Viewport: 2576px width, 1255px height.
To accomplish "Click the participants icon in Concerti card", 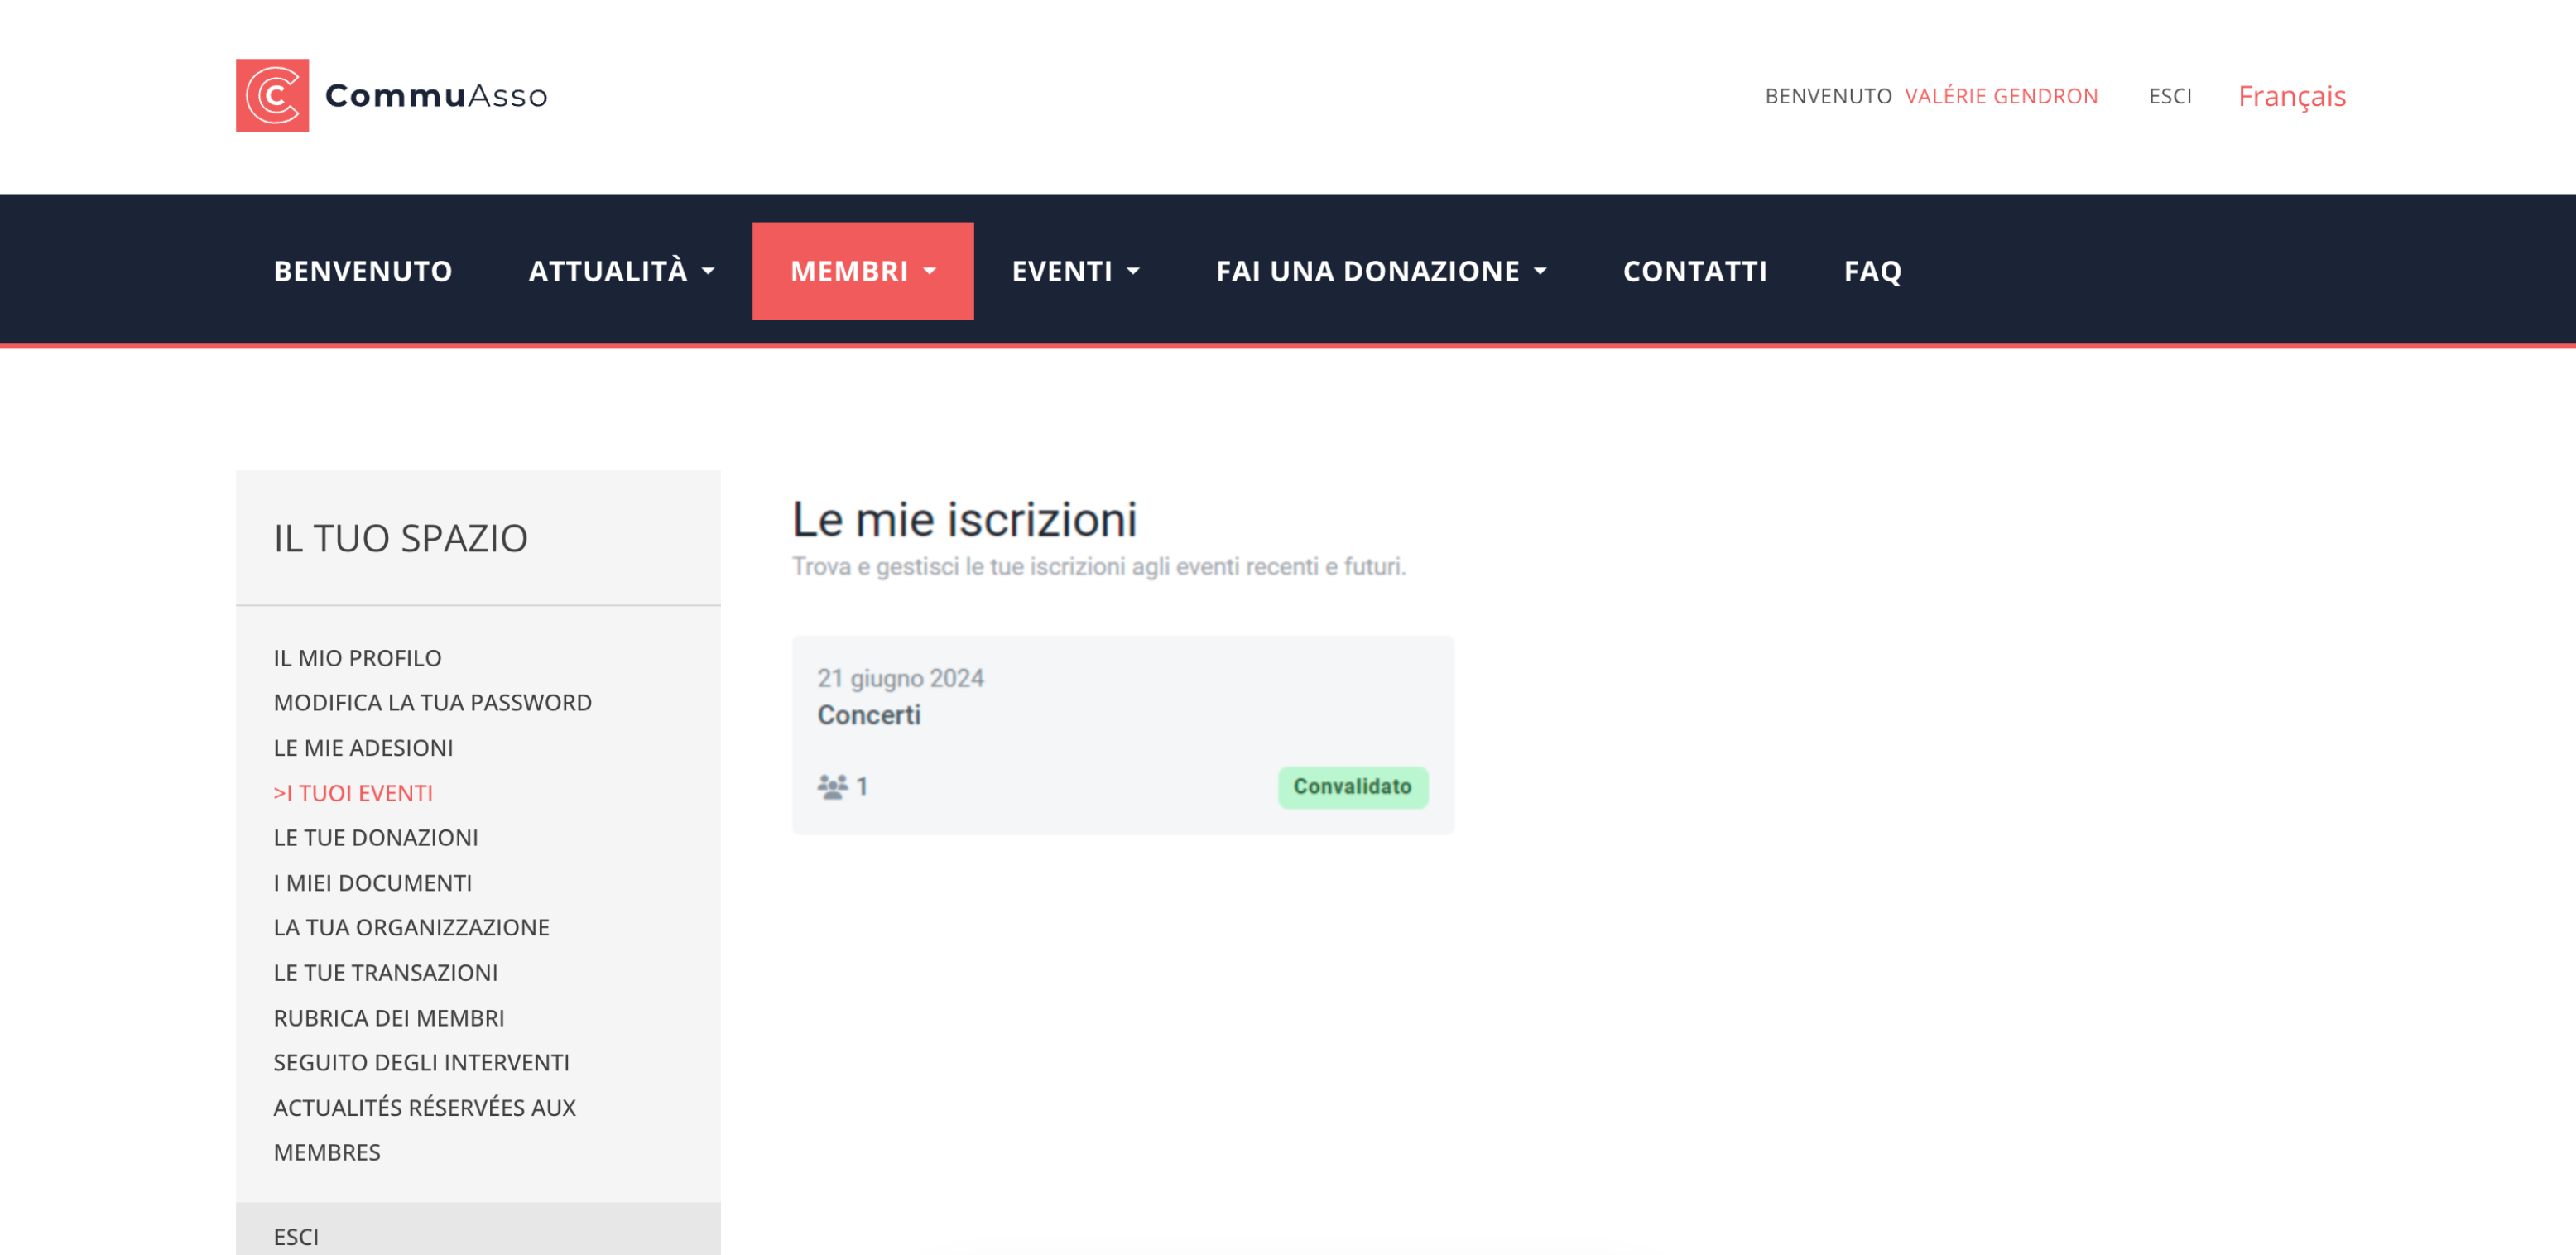I will tap(831, 786).
